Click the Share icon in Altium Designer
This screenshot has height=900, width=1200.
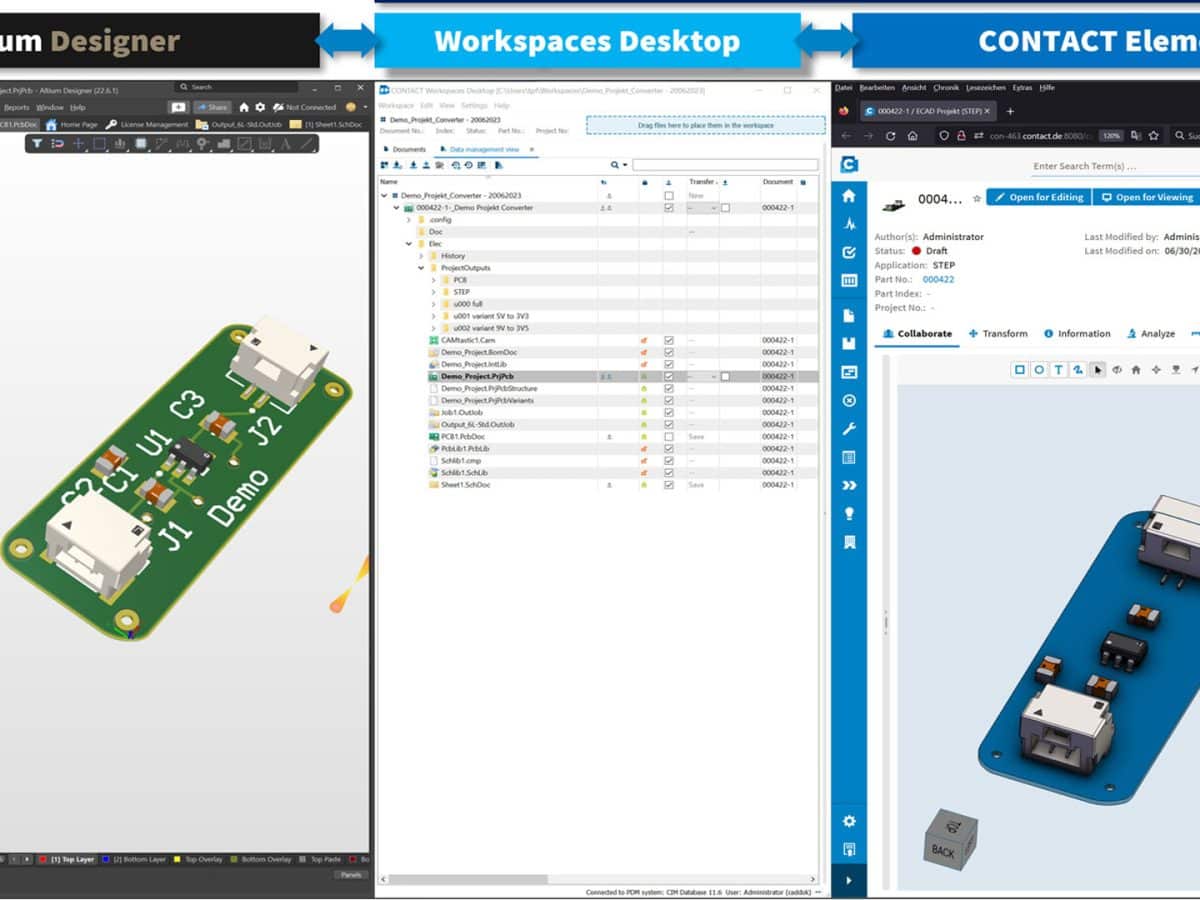[x=213, y=107]
